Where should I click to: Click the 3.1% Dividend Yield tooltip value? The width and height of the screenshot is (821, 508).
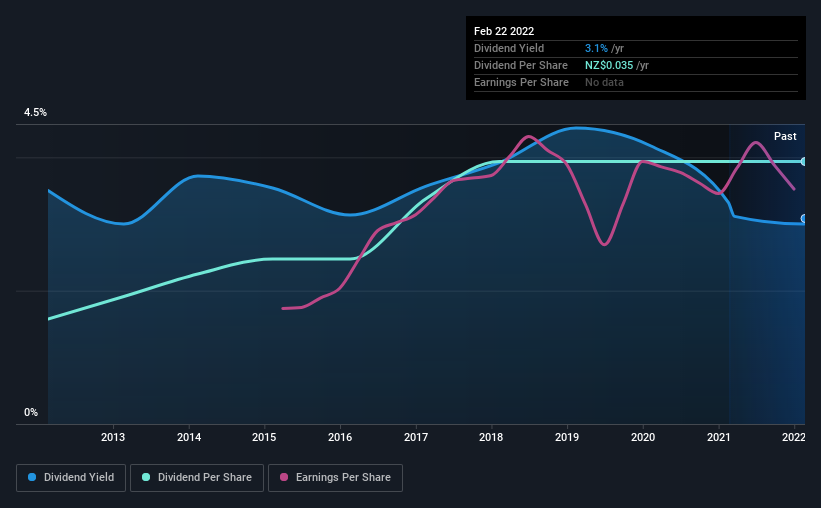pyautogui.click(x=596, y=48)
